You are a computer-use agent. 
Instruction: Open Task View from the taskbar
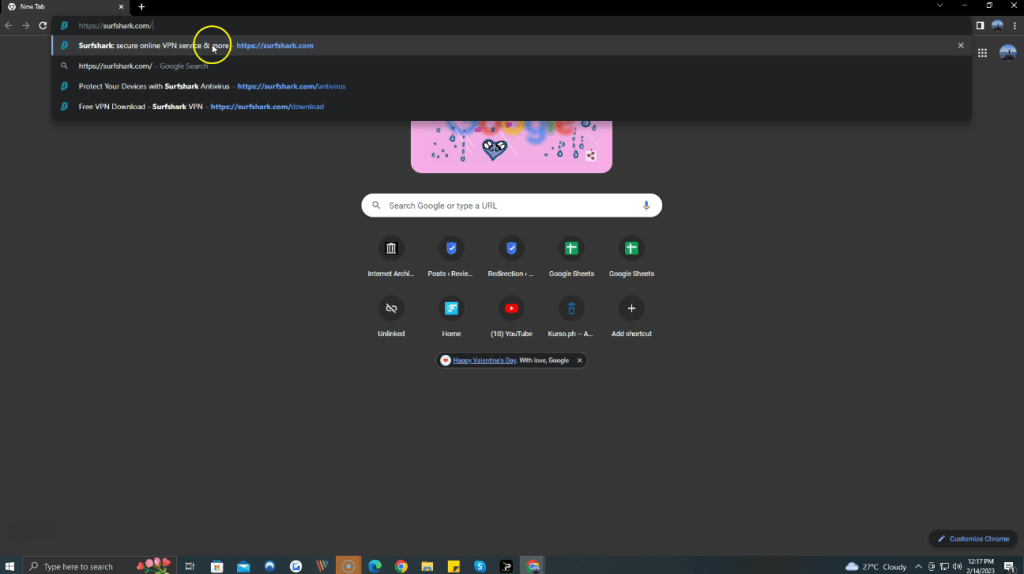(x=189, y=566)
